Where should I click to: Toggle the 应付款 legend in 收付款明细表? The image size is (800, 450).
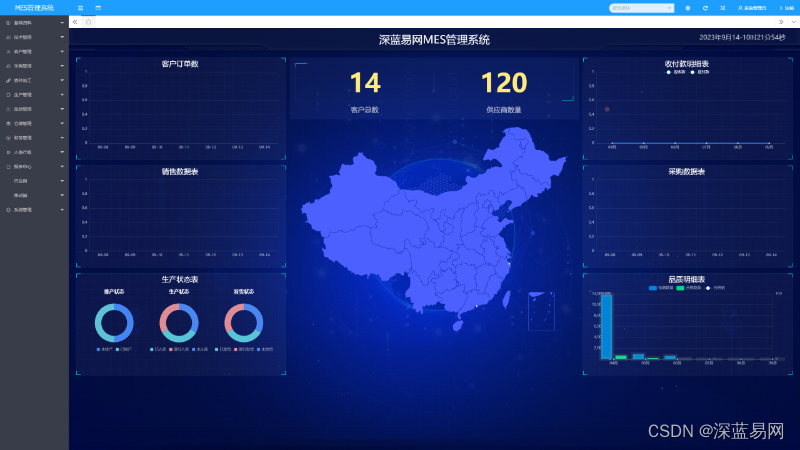point(700,72)
